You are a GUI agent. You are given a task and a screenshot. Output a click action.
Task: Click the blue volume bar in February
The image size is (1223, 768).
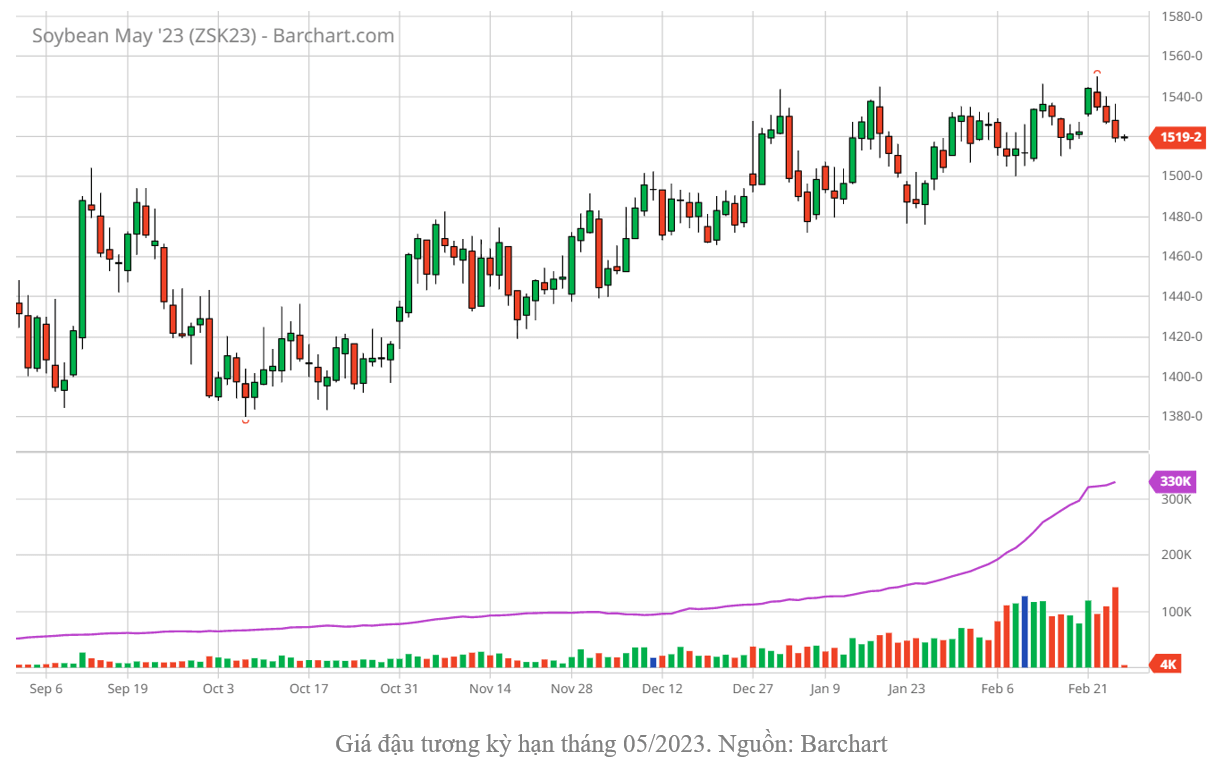pos(1025,632)
